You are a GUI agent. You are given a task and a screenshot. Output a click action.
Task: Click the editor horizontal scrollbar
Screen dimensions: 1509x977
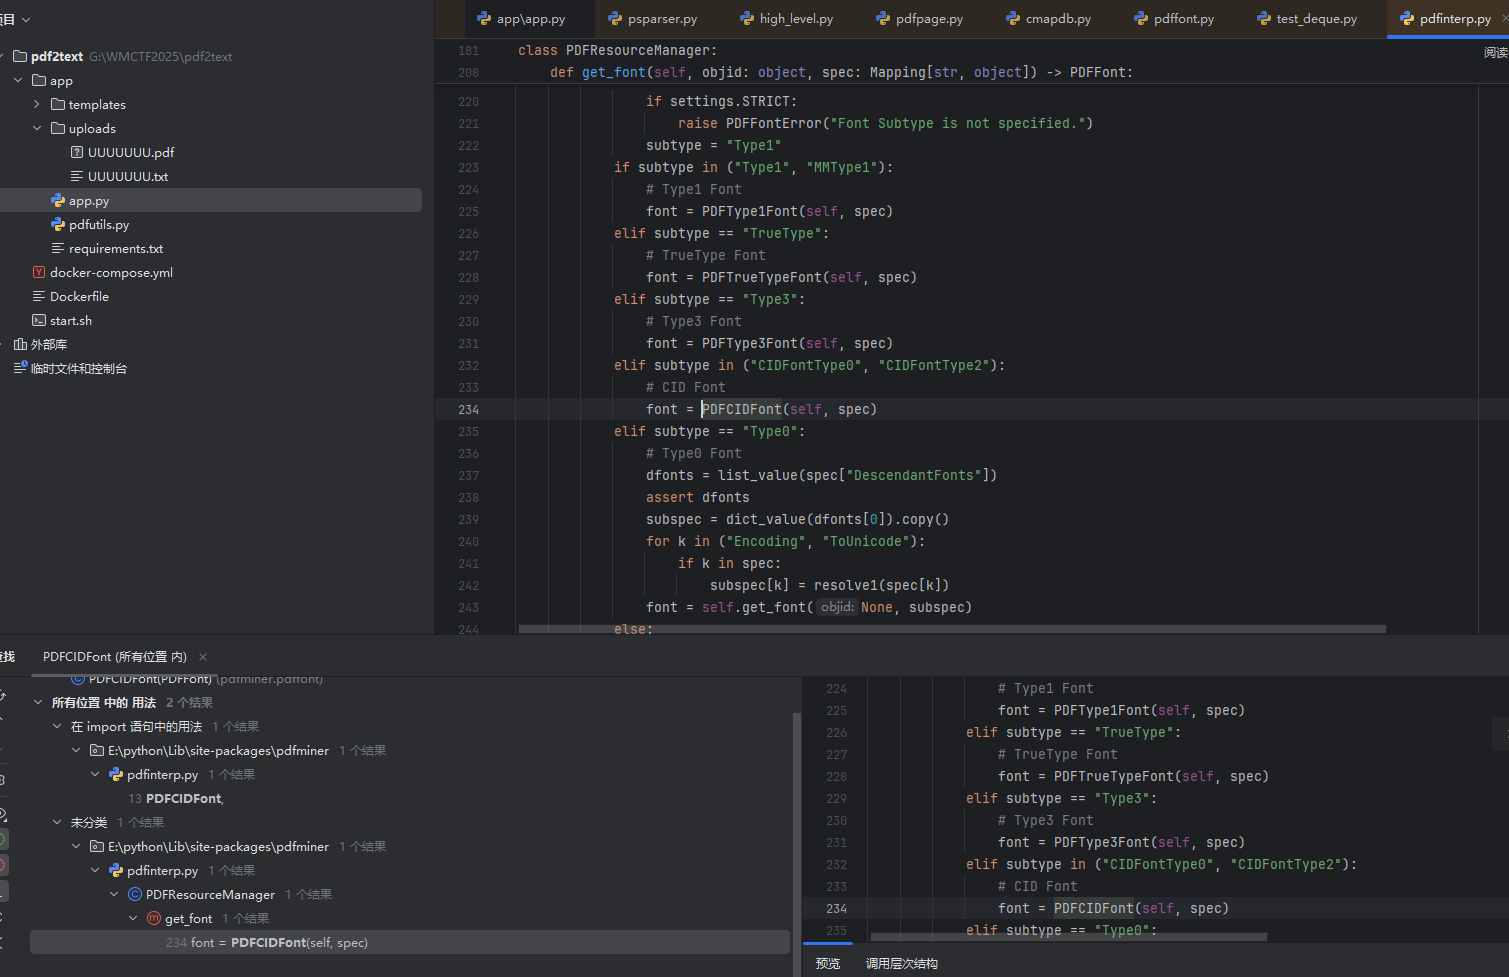[952, 630]
